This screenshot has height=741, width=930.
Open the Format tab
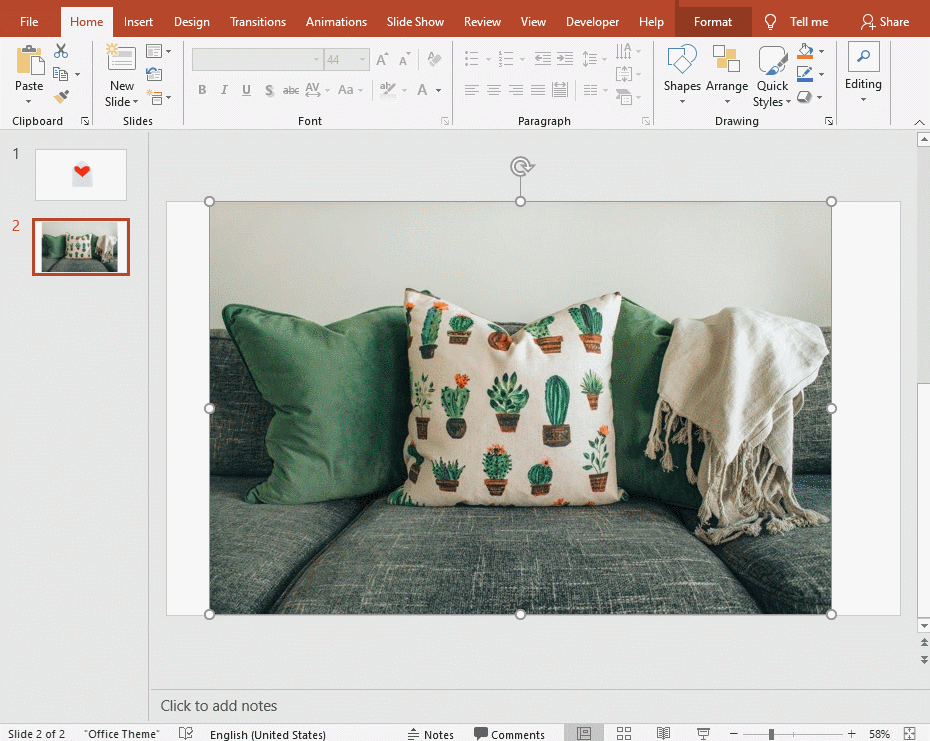pyautogui.click(x=712, y=21)
